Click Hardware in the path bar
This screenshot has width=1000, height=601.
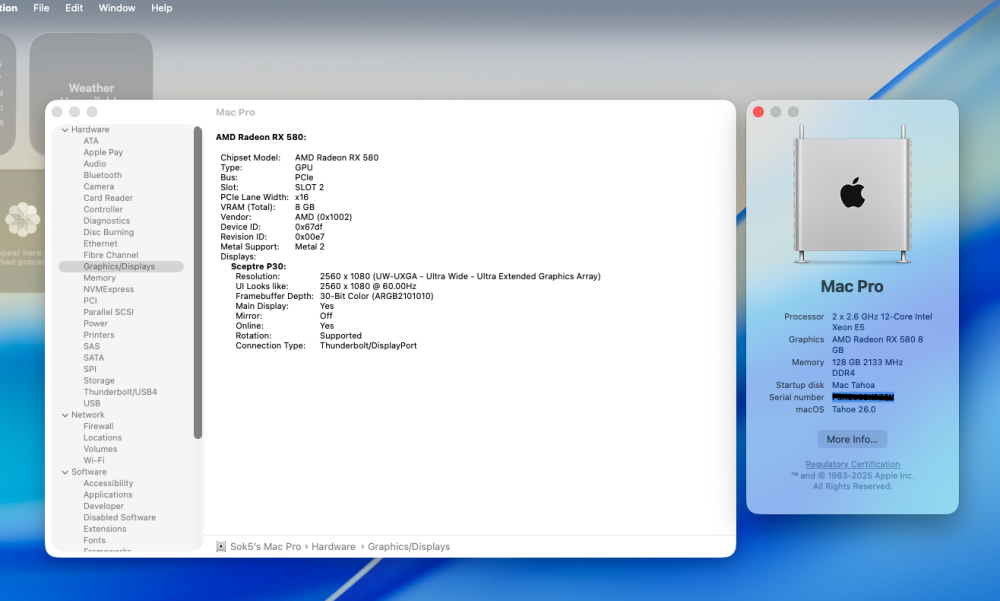pyautogui.click(x=333, y=547)
